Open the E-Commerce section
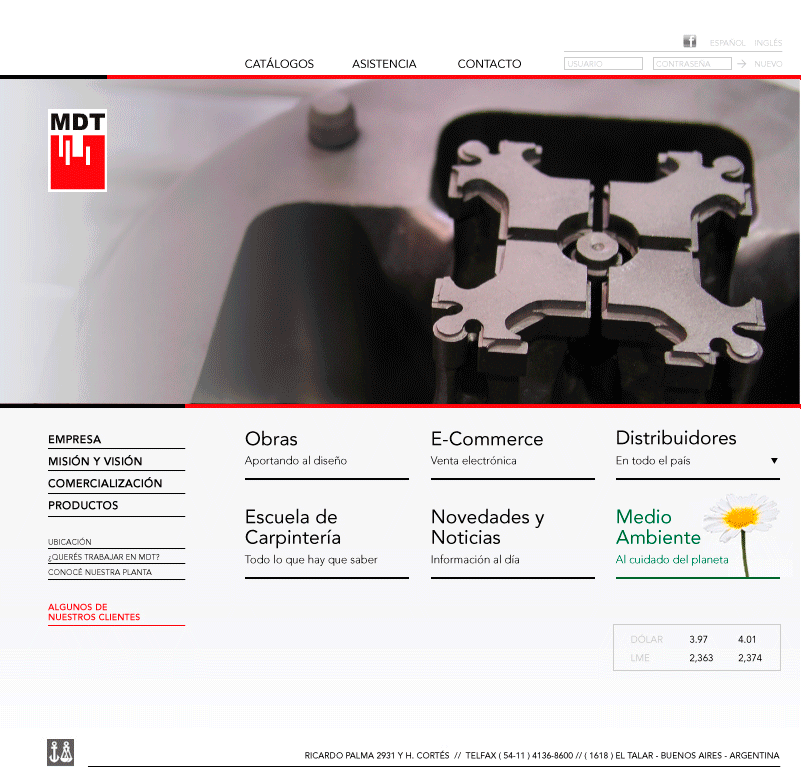 click(487, 439)
